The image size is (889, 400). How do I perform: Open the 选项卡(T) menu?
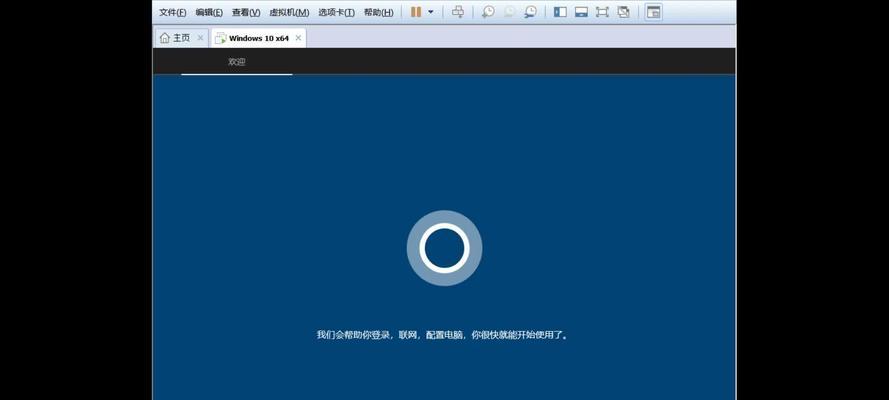pyautogui.click(x=336, y=12)
